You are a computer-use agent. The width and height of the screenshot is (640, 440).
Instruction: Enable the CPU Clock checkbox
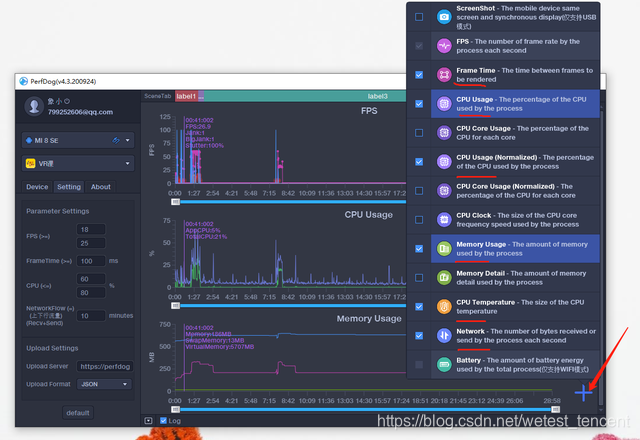coord(419,220)
